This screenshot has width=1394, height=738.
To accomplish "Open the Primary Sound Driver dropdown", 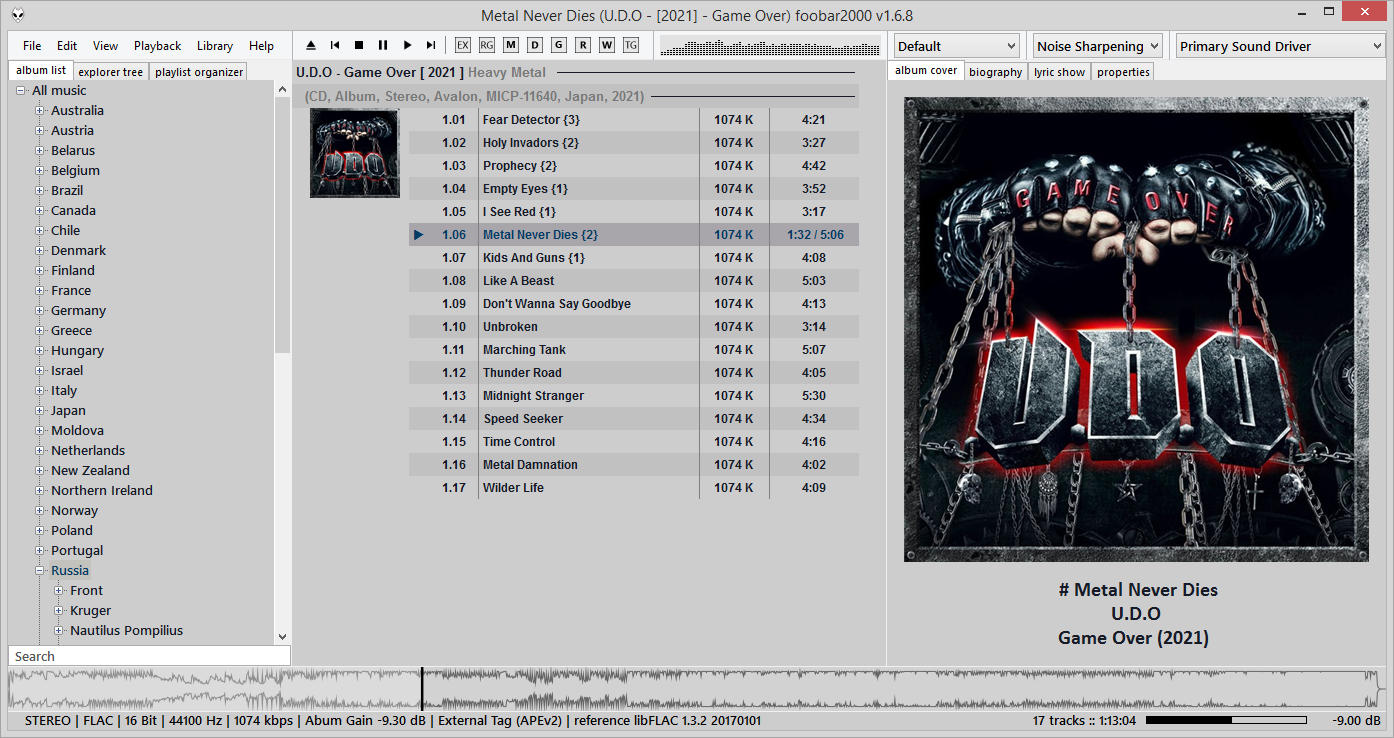I will coord(1280,46).
